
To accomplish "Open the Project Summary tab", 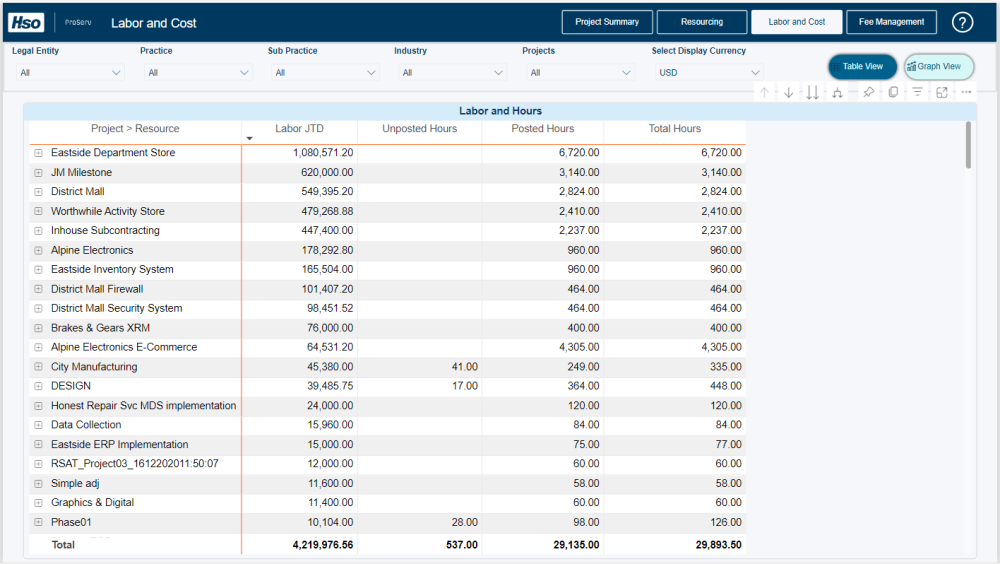I will coord(607,22).
